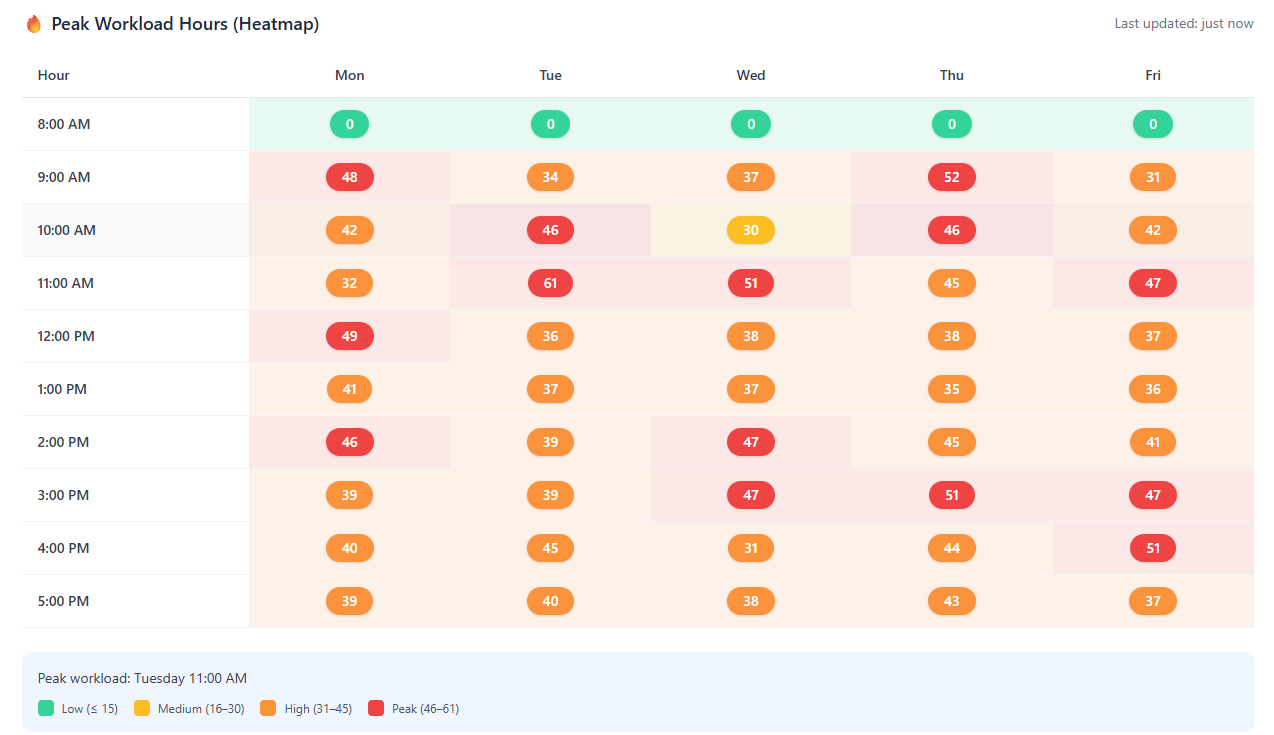Image resolution: width=1274 pixels, height=735 pixels.
Task: Select the green zero badge for Monday 8:00 AM
Action: pyautogui.click(x=349, y=124)
